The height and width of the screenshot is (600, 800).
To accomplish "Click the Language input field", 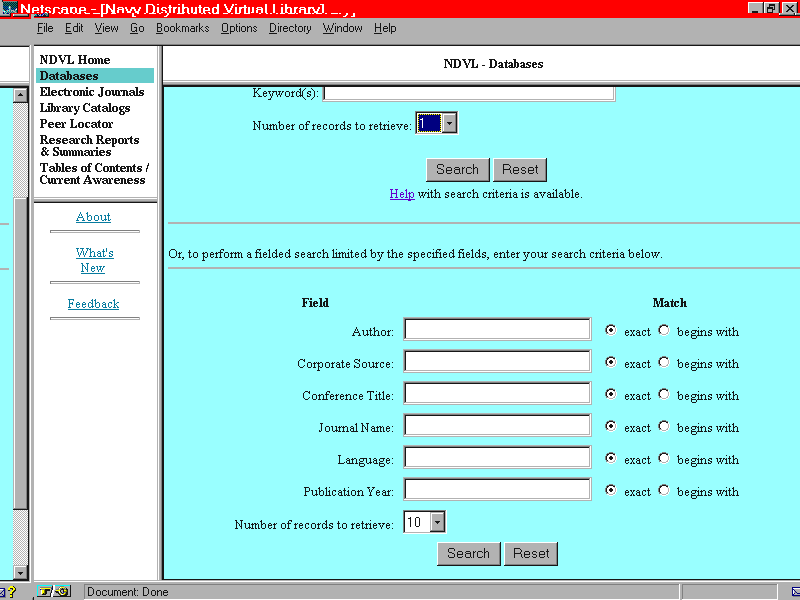I will click(497, 457).
